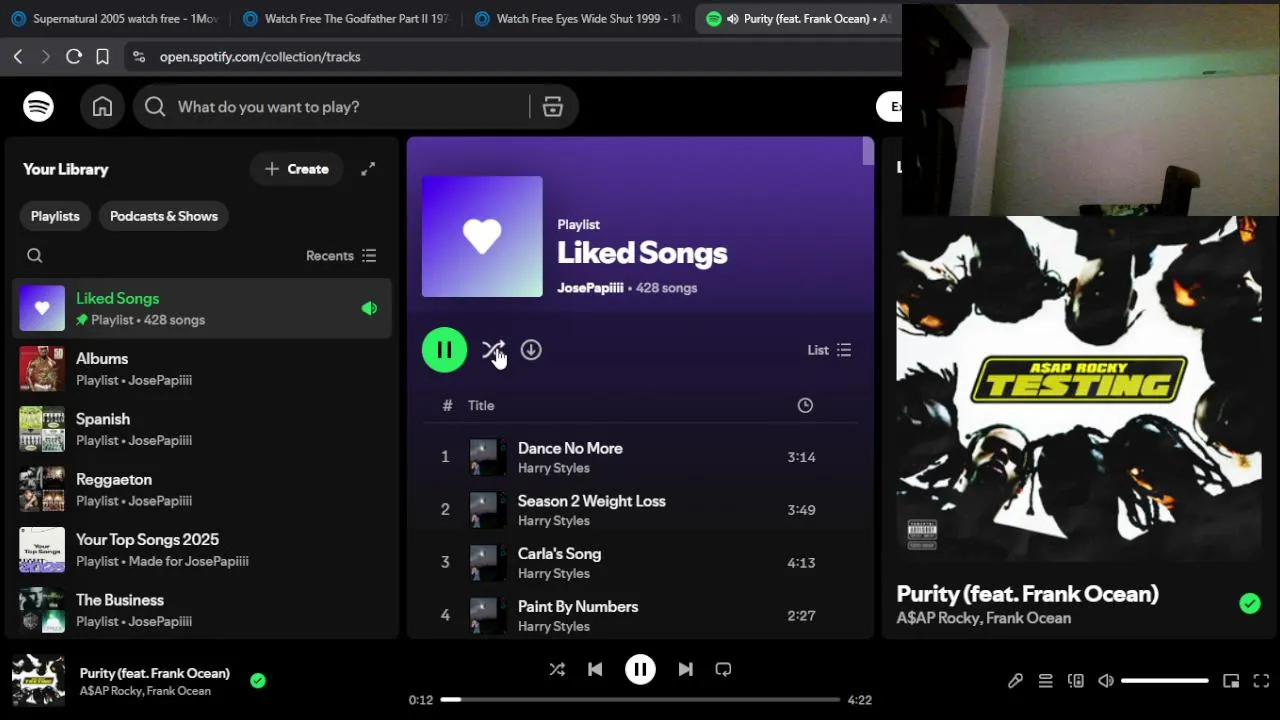Screen dimensions: 1280x720
Task: Open the JosePapiiii profile link in the playlist header
Action: (x=590, y=288)
